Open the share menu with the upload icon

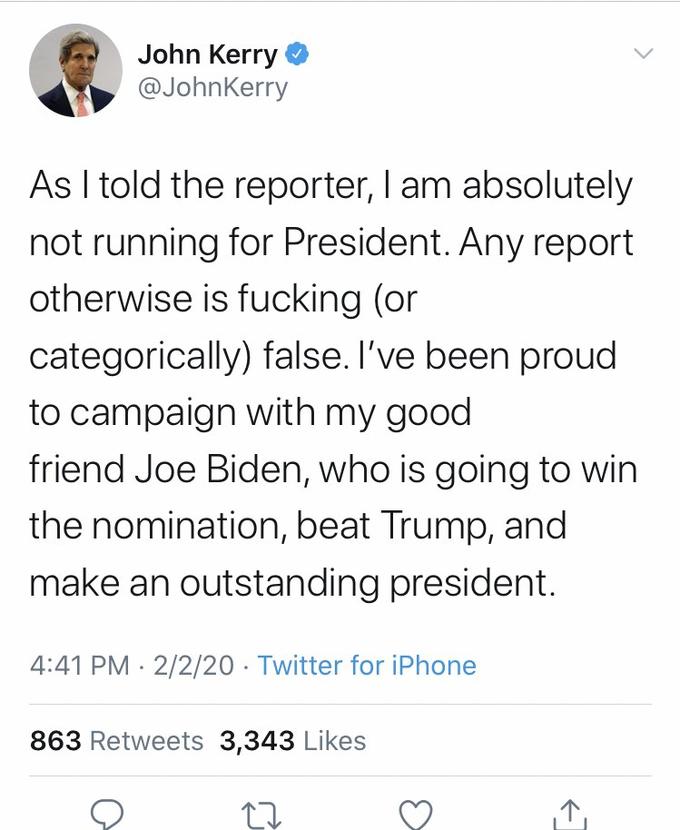[x=571, y=813]
